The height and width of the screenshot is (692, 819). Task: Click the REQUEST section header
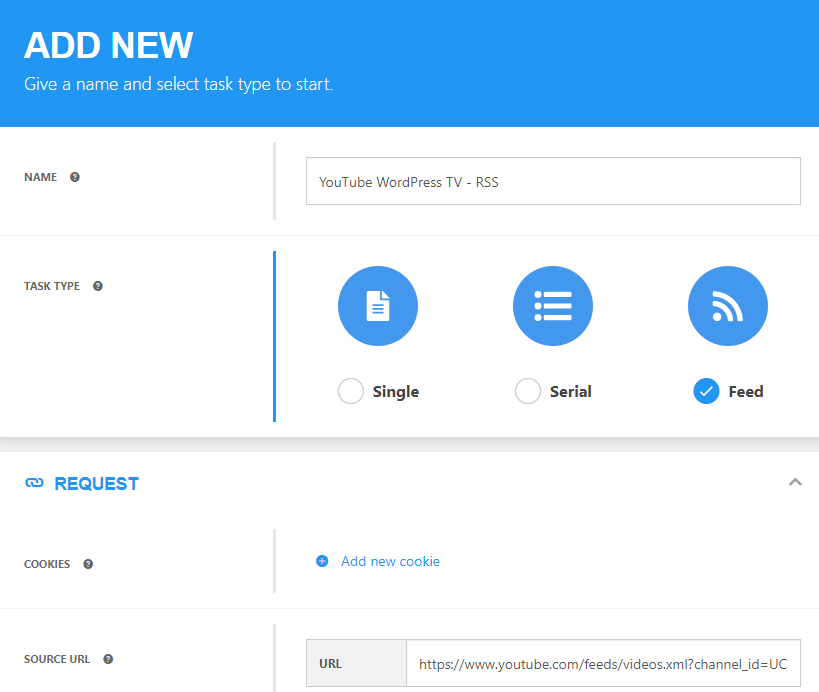tap(97, 483)
